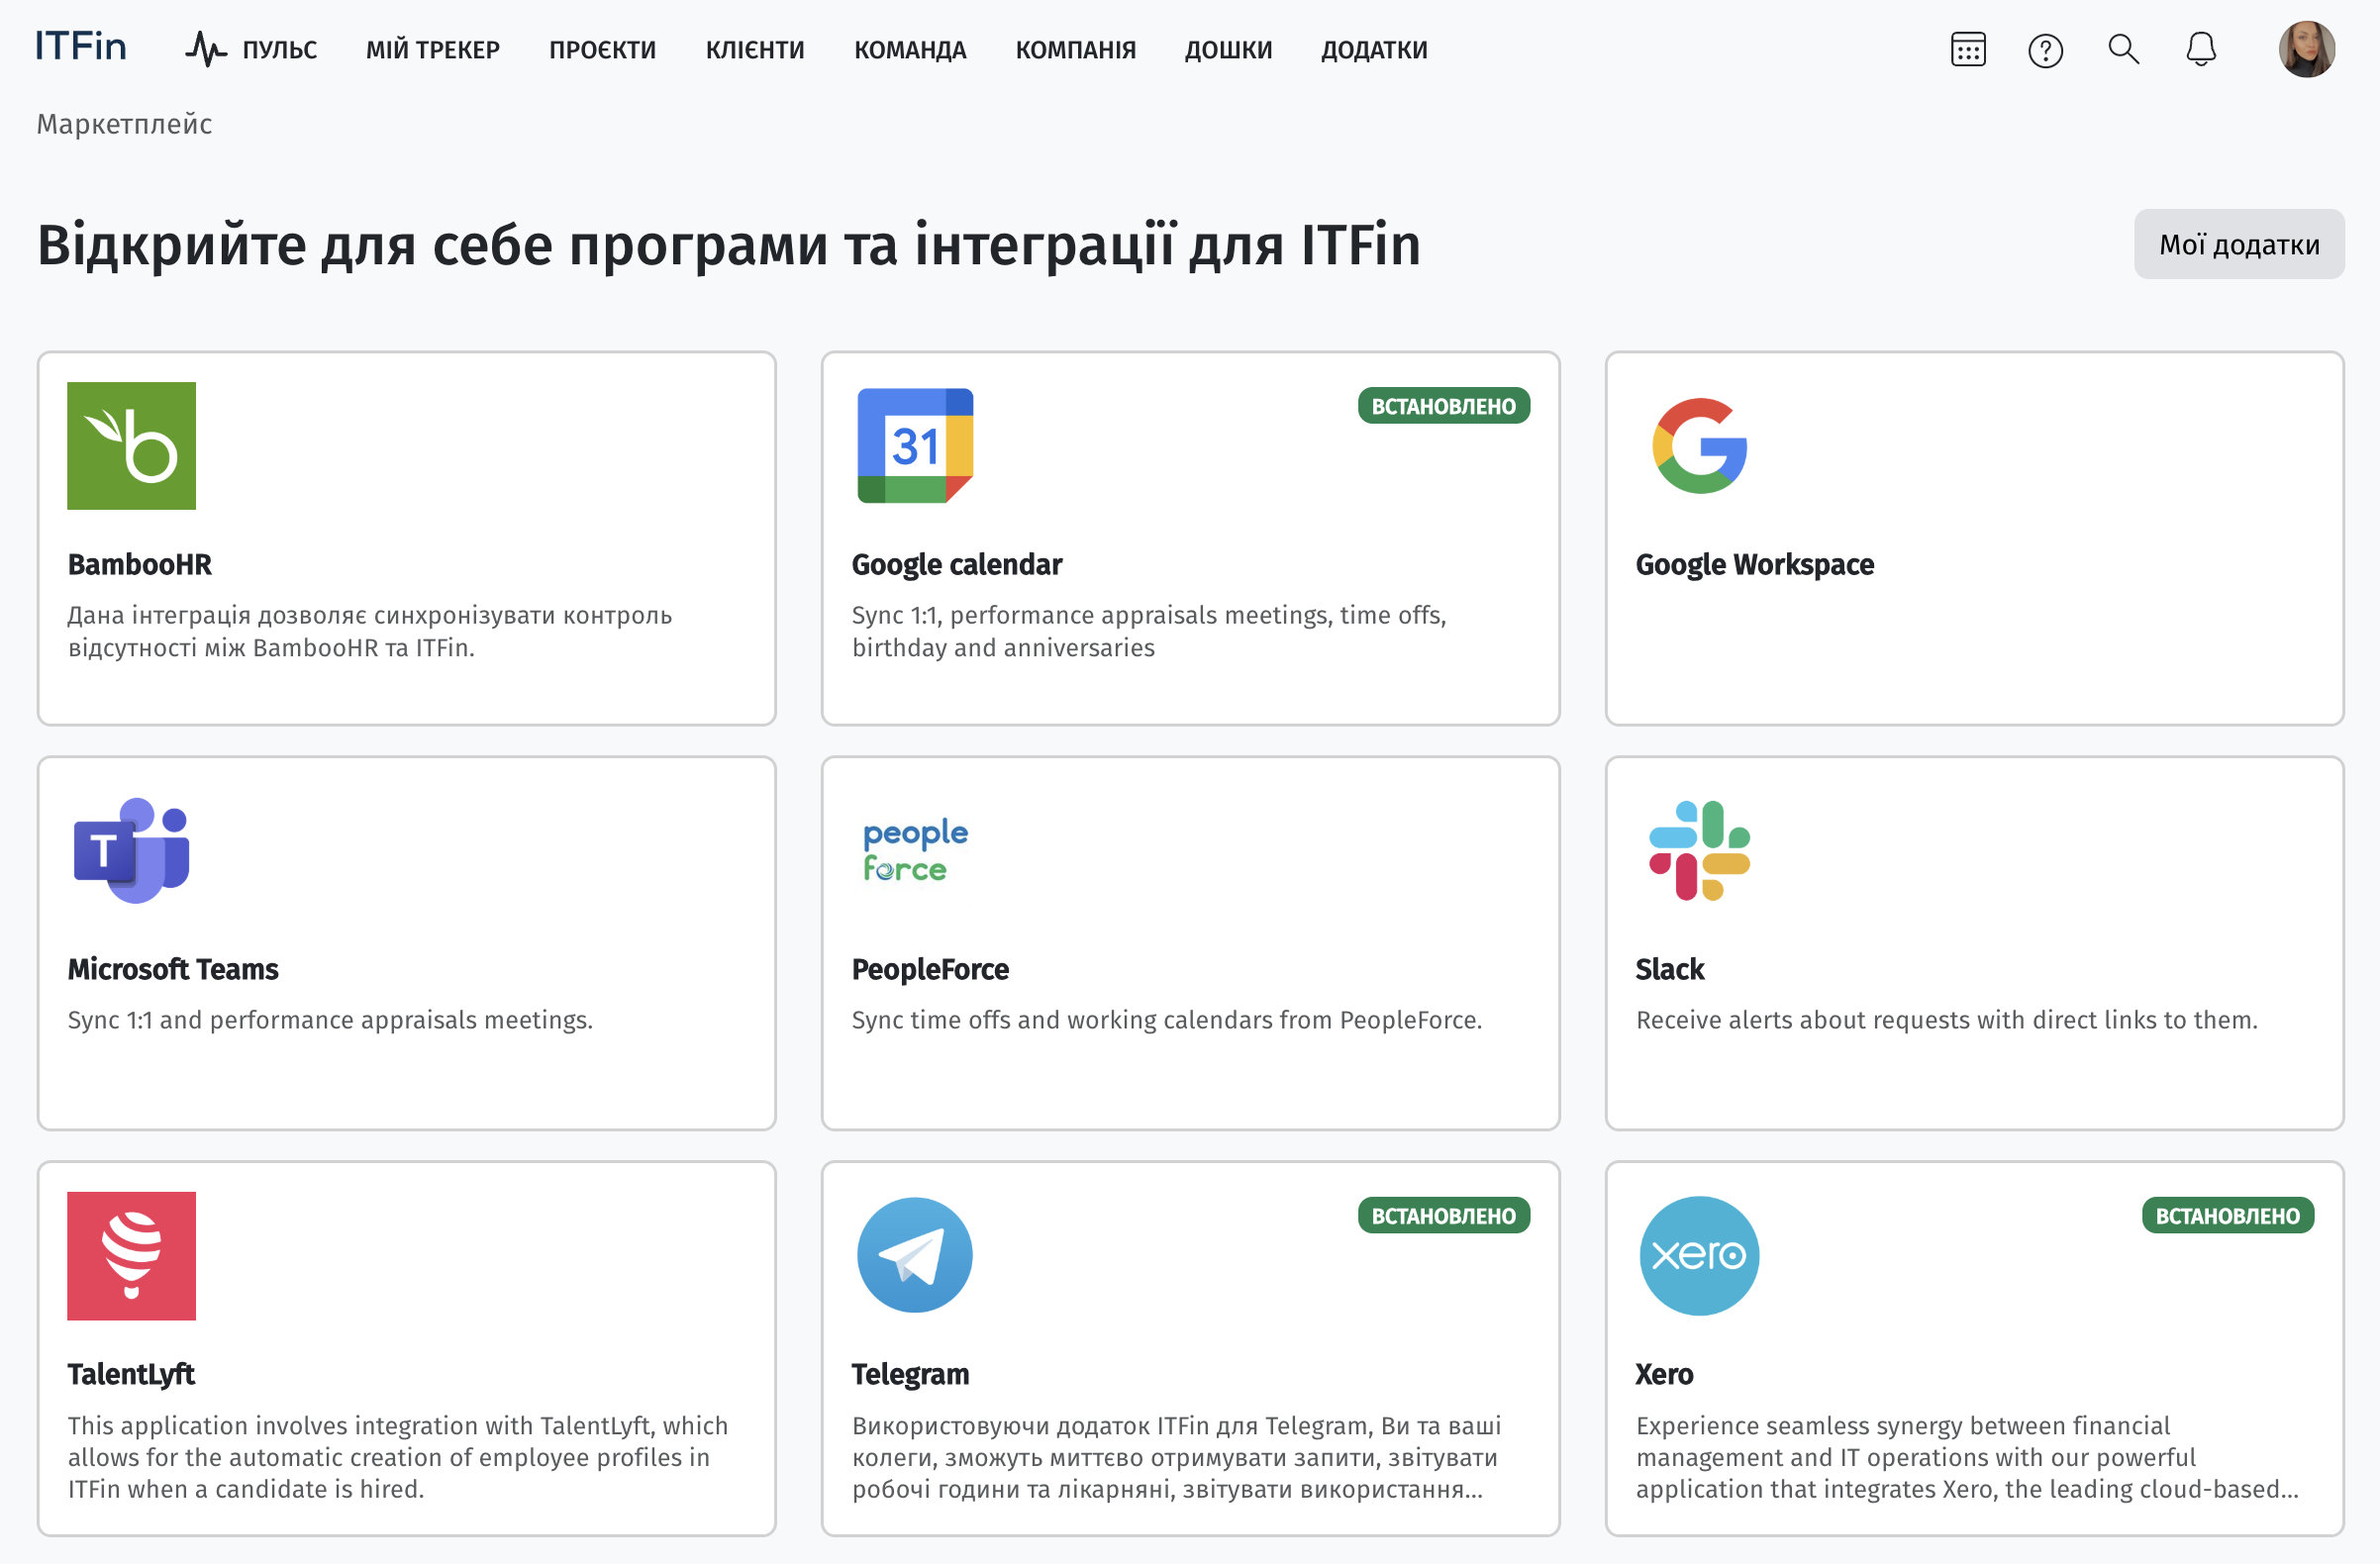Open the user profile avatar

[2306, 49]
